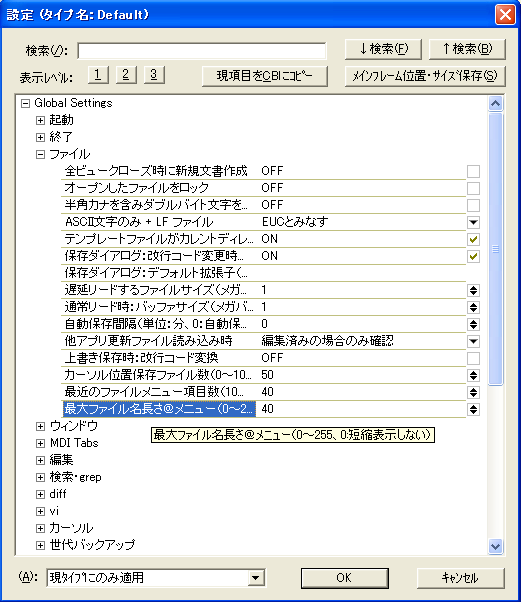Open the ASCII文字のみ + LF ファイル dropdown arrow
The height and width of the screenshot is (602, 521).
(x=473, y=222)
